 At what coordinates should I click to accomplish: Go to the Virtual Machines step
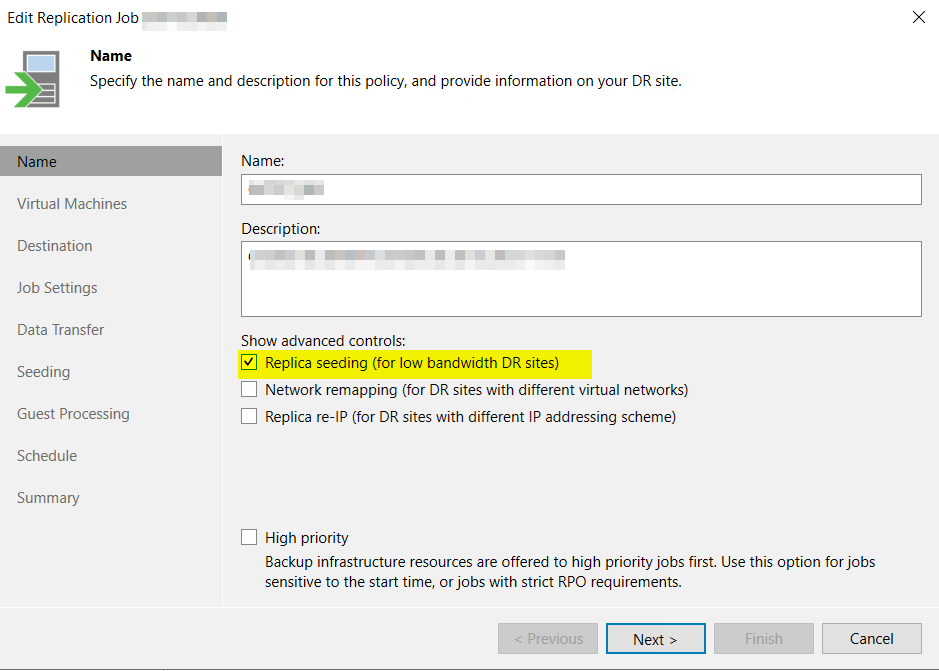coord(72,204)
